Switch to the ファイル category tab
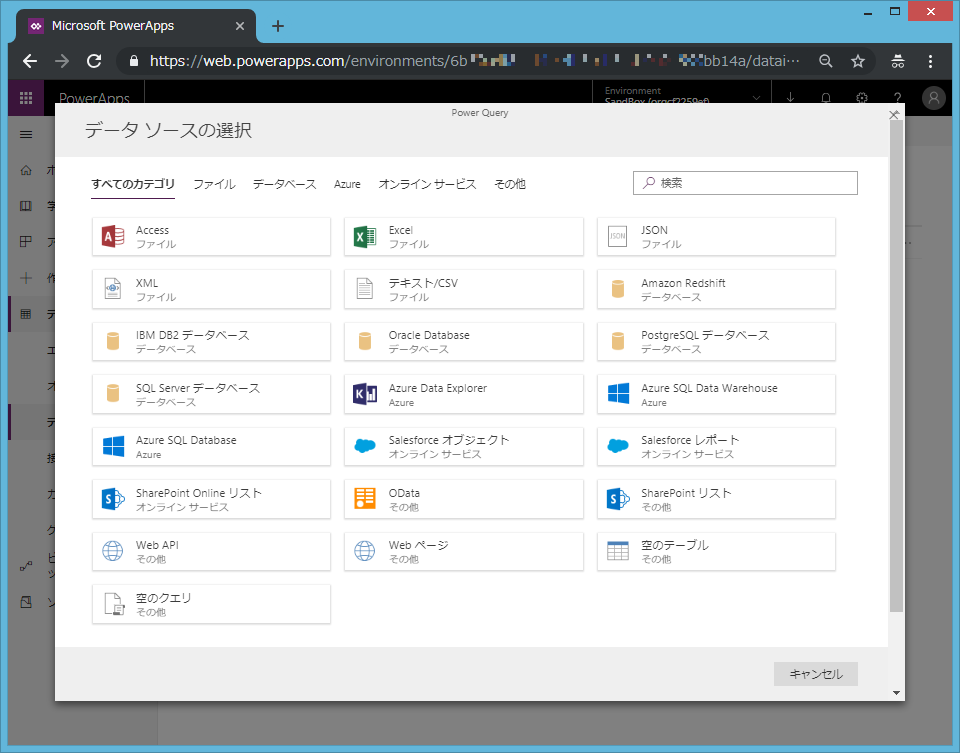Viewport: 960px width, 753px height. click(214, 184)
